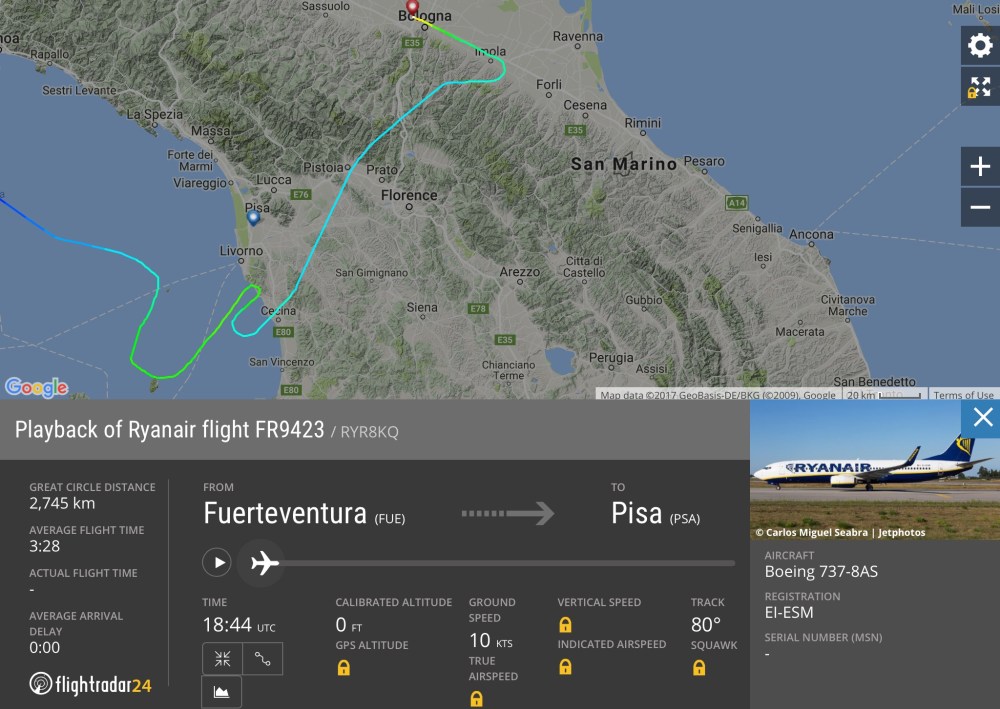Play the flight playback

pyautogui.click(x=217, y=563)
